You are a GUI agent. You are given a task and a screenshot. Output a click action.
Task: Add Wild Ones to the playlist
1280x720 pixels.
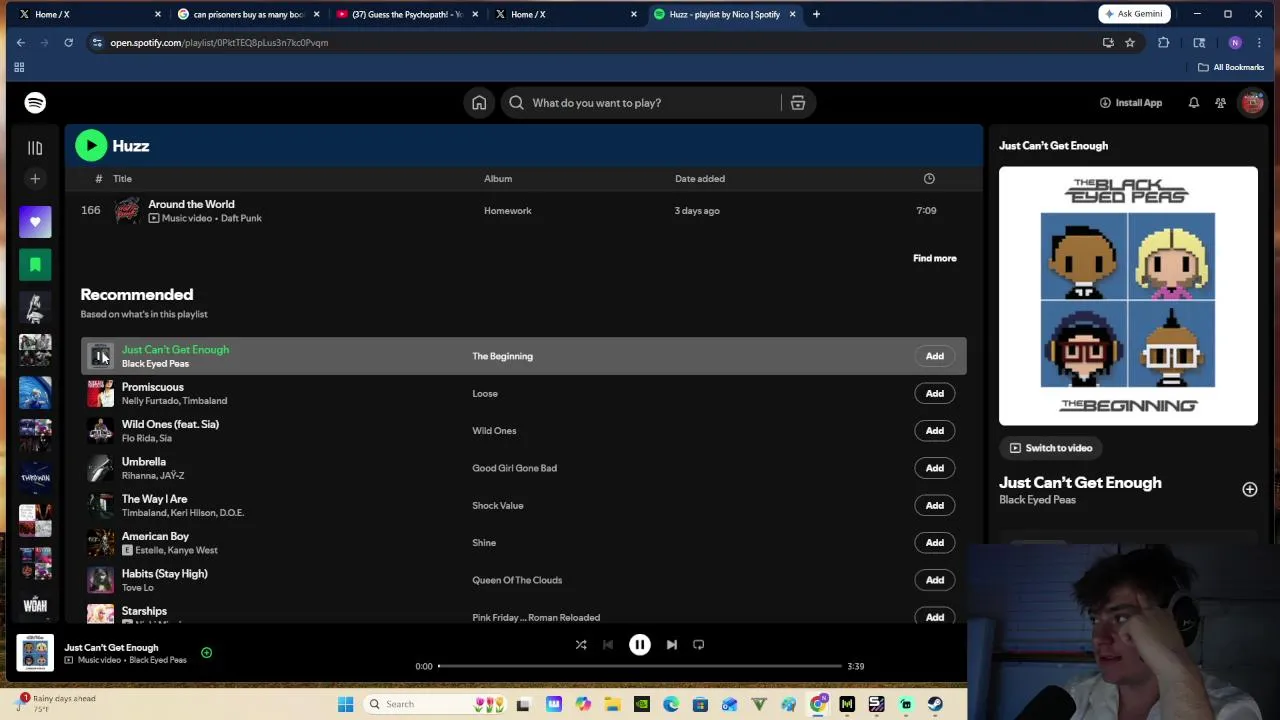934,431
